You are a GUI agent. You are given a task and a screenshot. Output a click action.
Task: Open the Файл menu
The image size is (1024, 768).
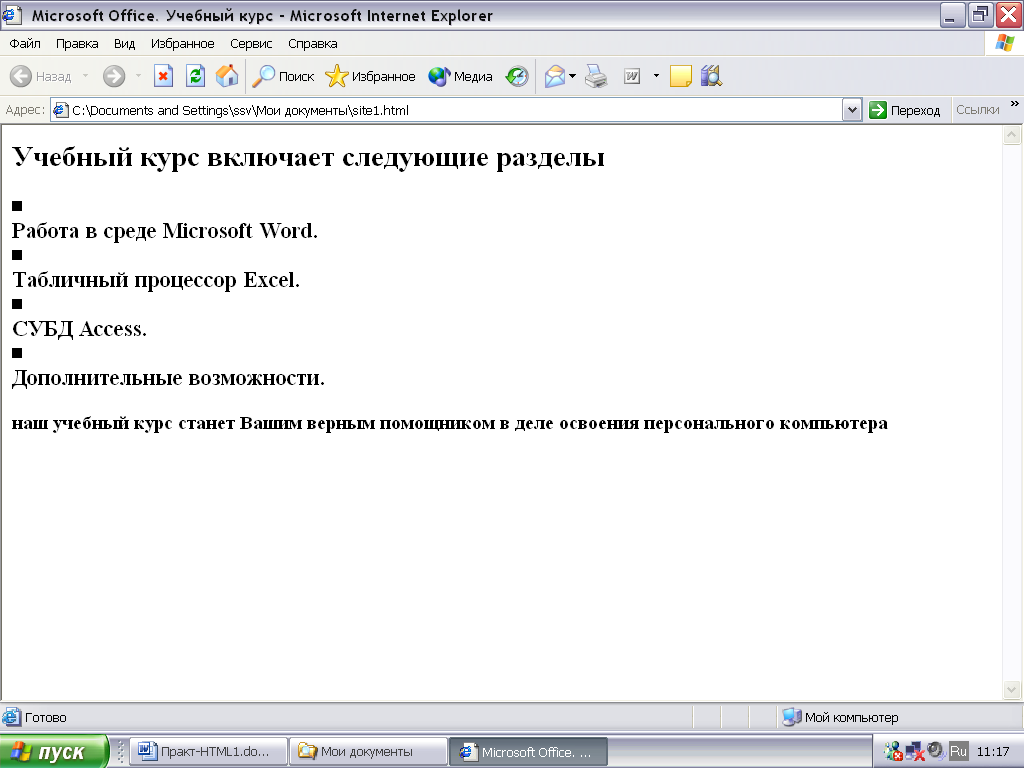[x=25, y=44]
